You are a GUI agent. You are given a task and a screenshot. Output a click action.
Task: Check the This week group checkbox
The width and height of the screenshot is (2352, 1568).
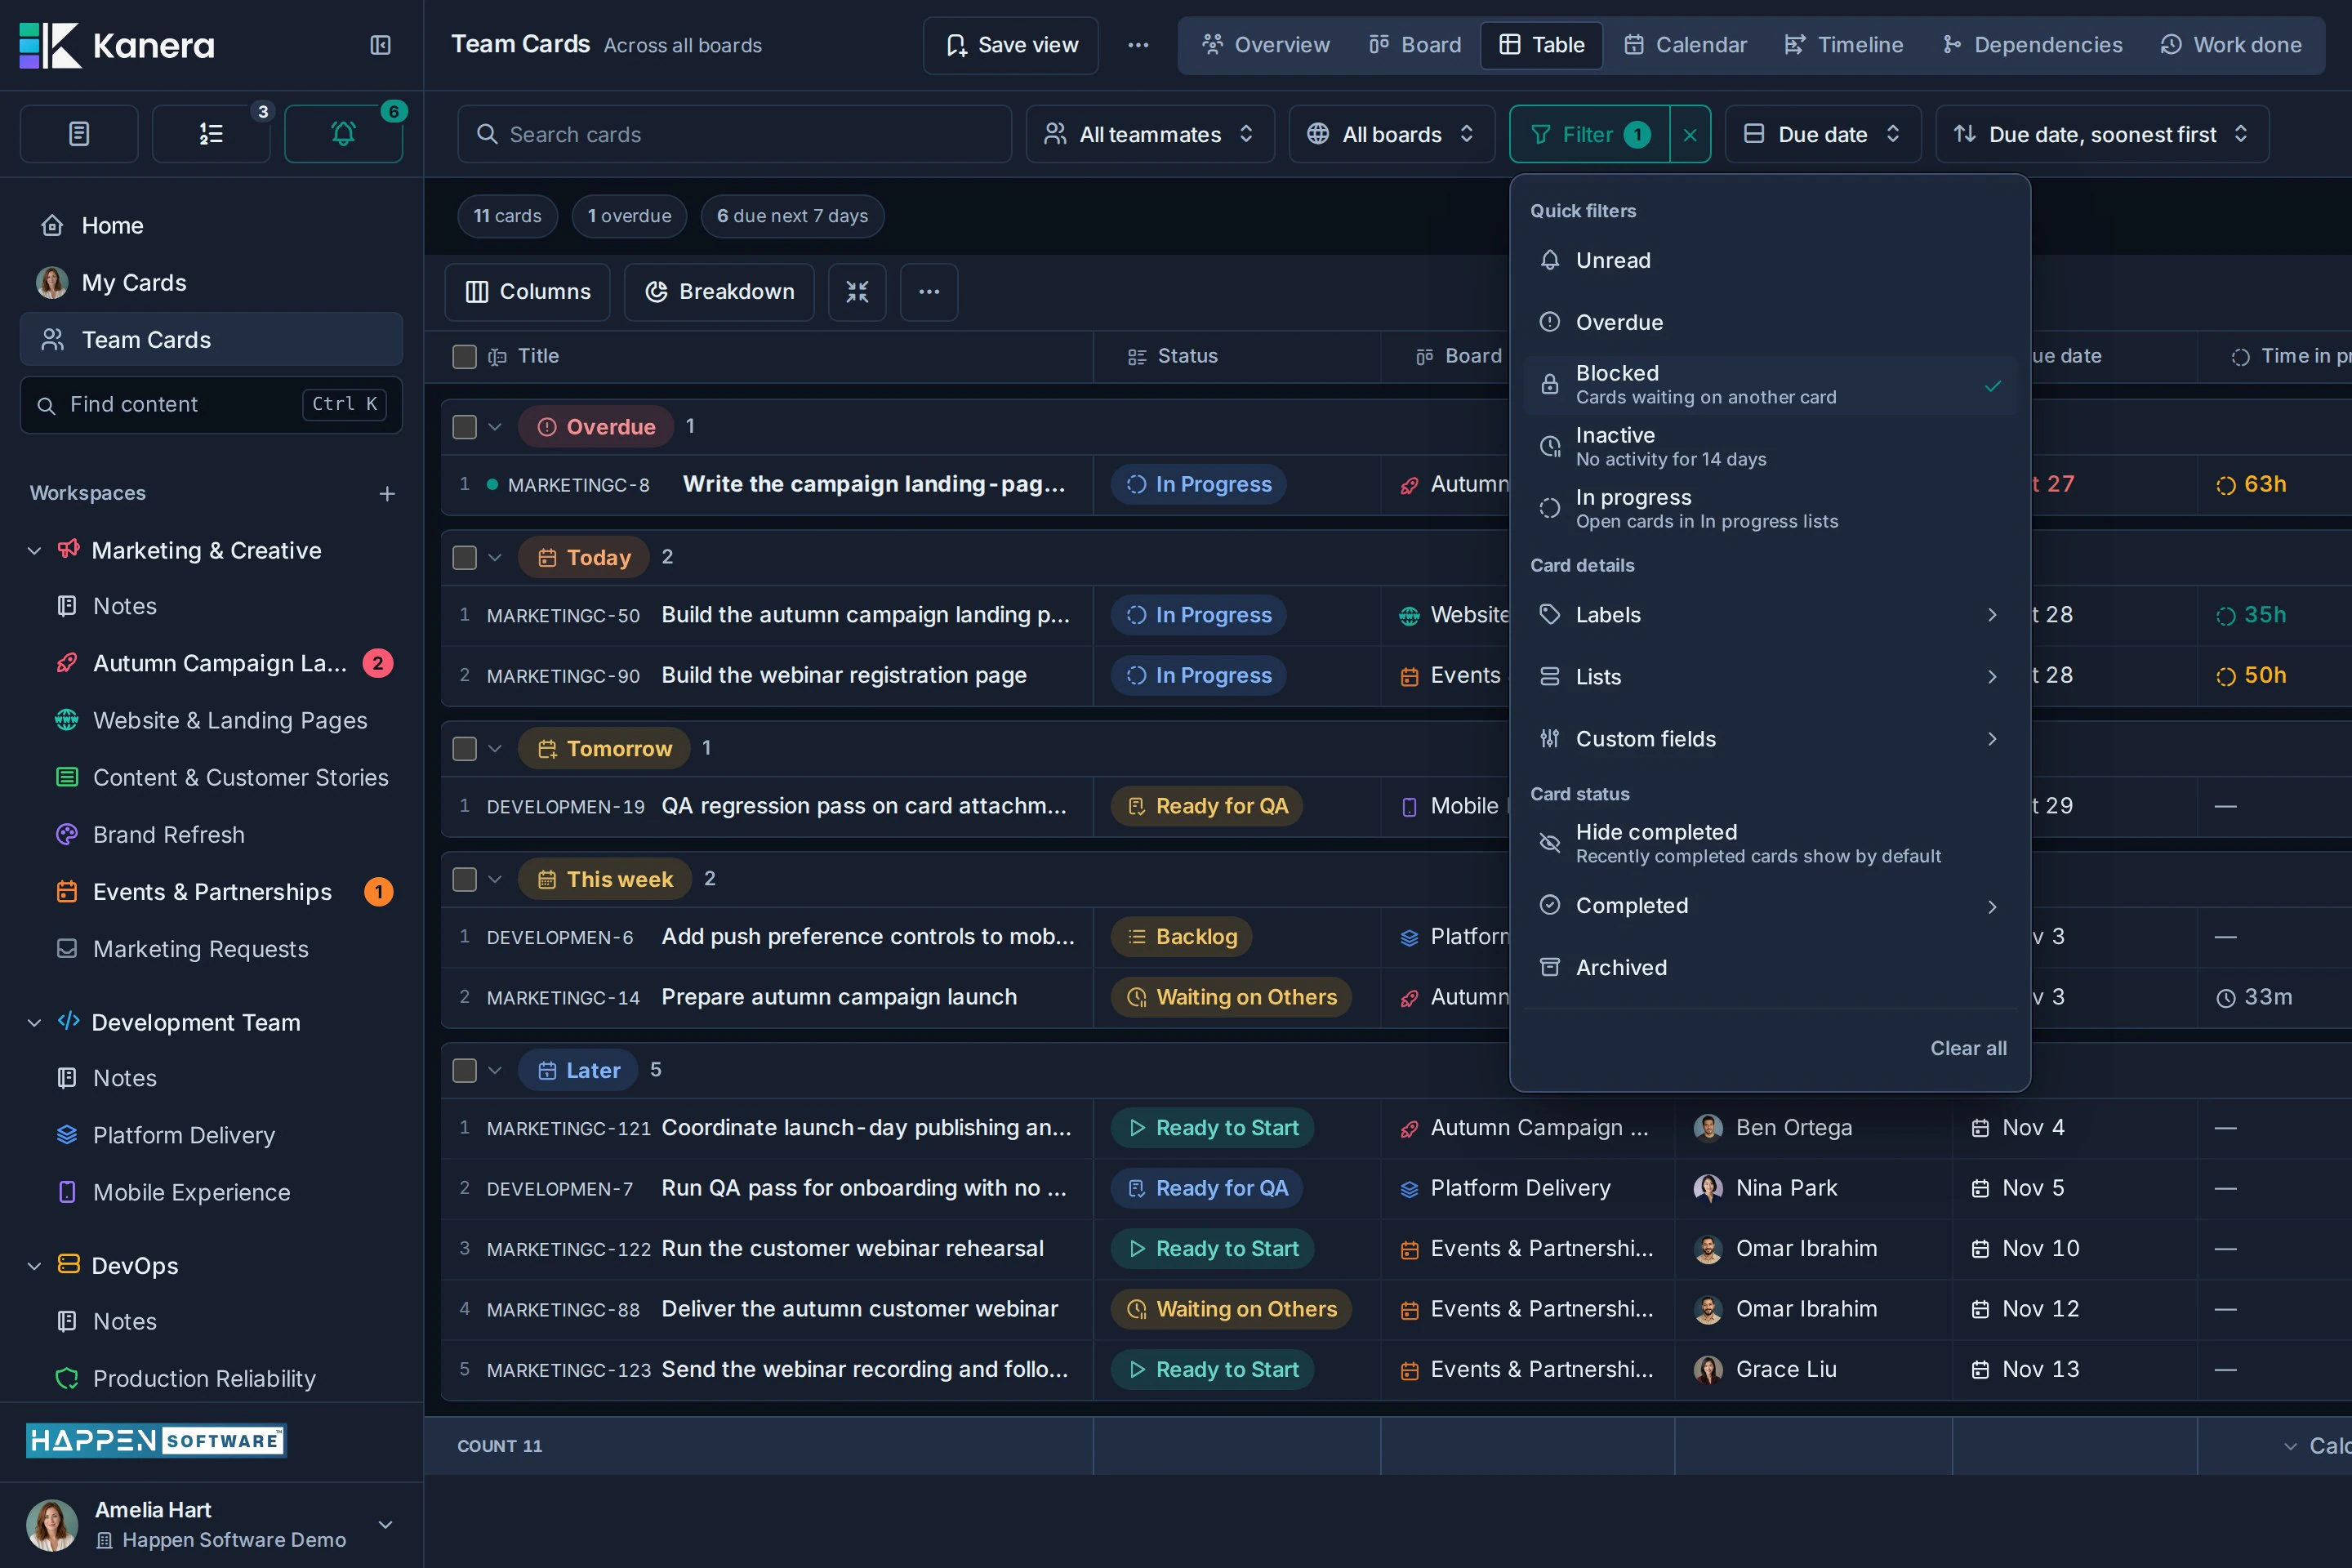464,879
